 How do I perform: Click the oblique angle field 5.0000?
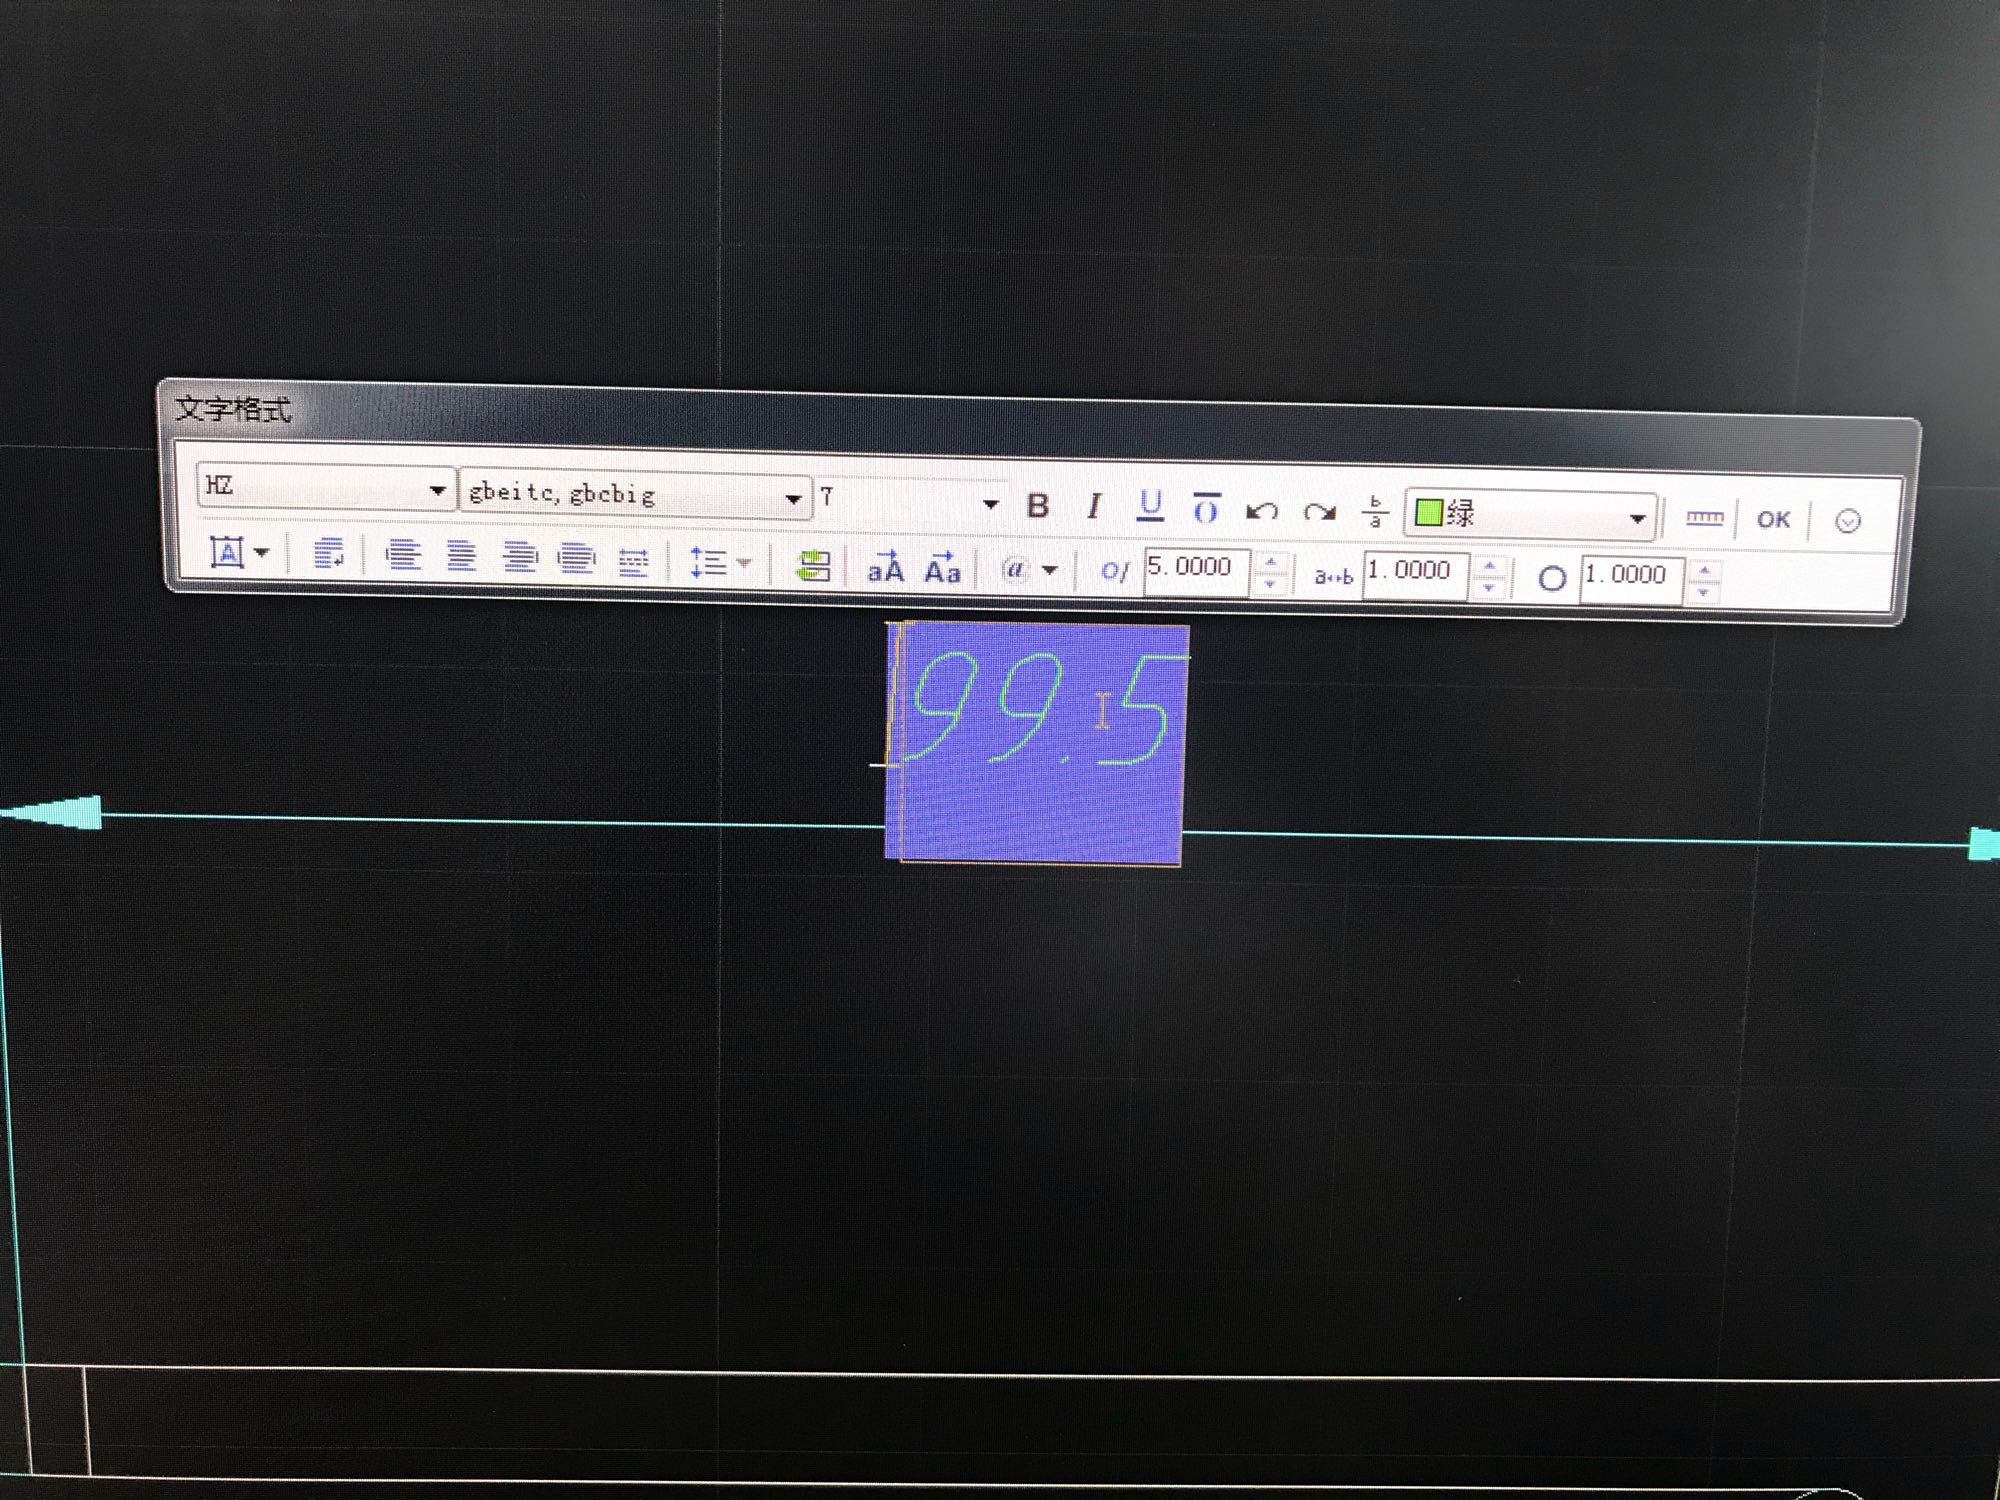pos(1196,571)
